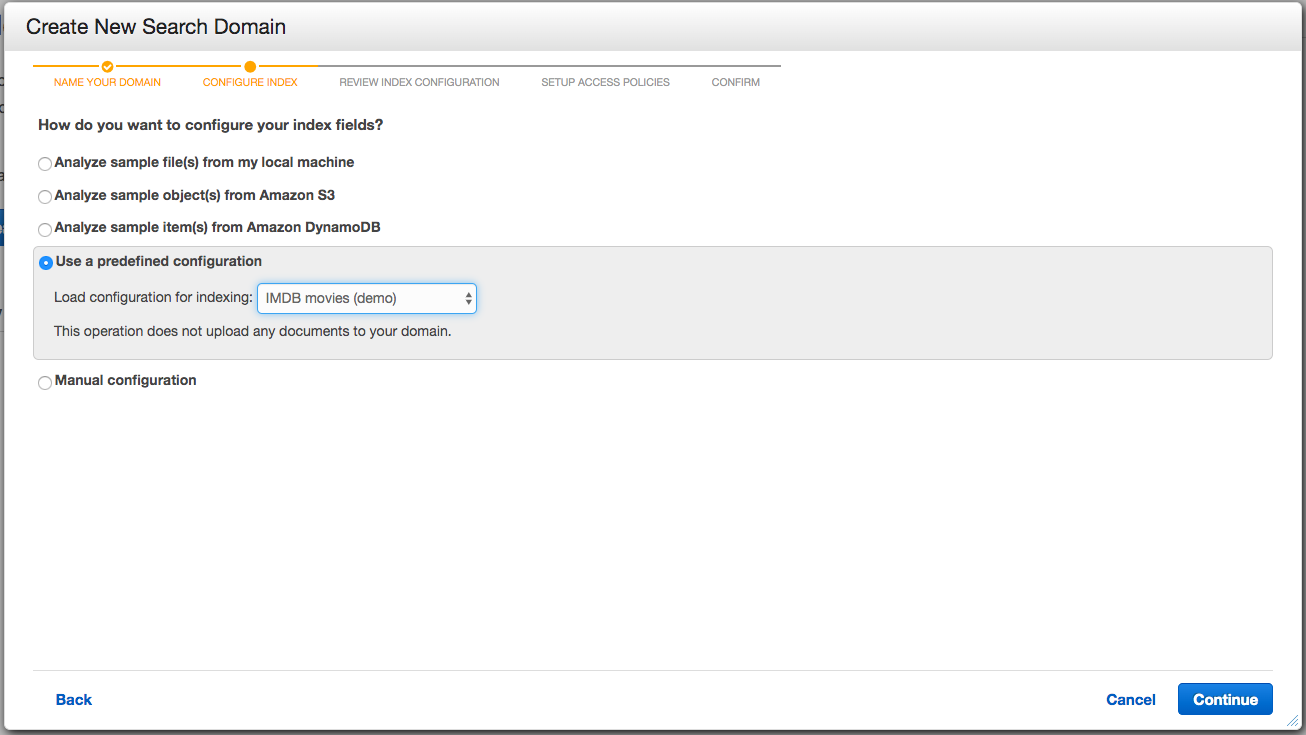Screen dimensions: 1306x735
Task: Go to the Name Your Domain step
Action: pyautogui.click(x=107, y=82)
